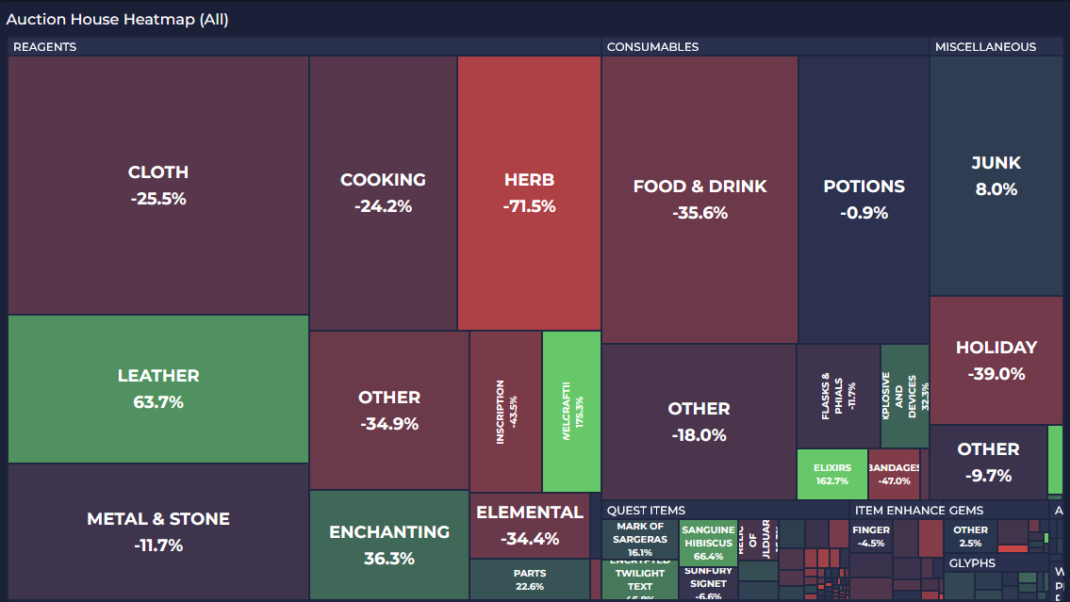1070x602 pixels.
Task: Select the Elemental -34.4% tile
Action: [x=530, y=525]
